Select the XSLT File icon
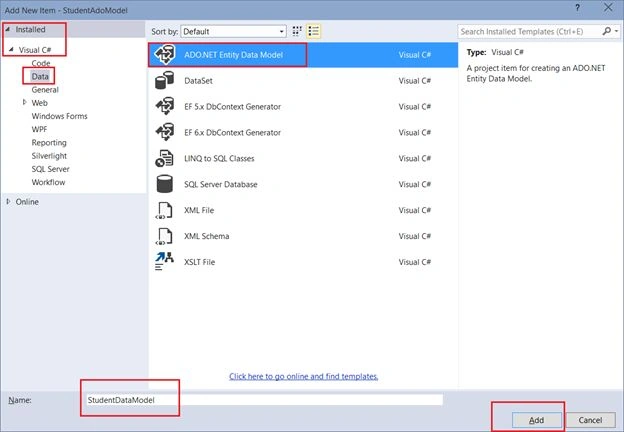The image size is (624, 432). point(164,261)
